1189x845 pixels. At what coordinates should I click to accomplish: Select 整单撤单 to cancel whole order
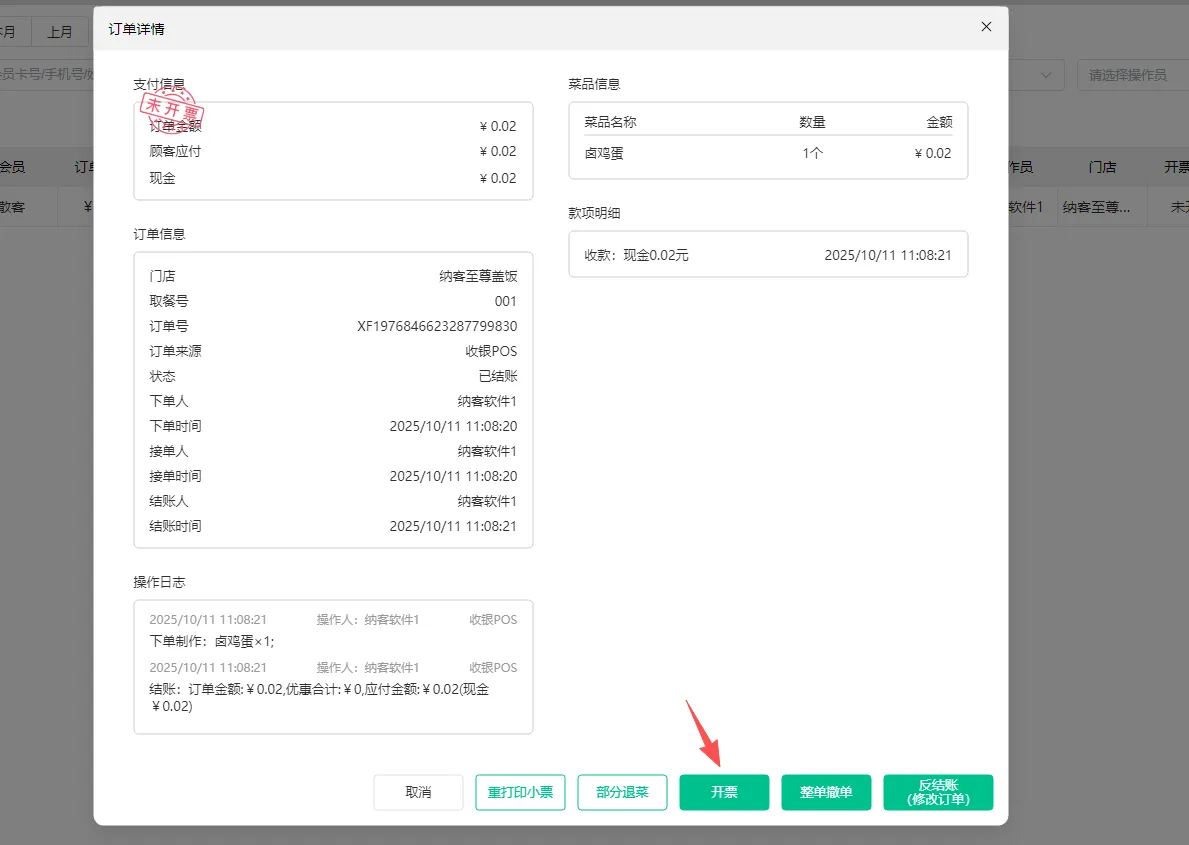pos(826,792)
